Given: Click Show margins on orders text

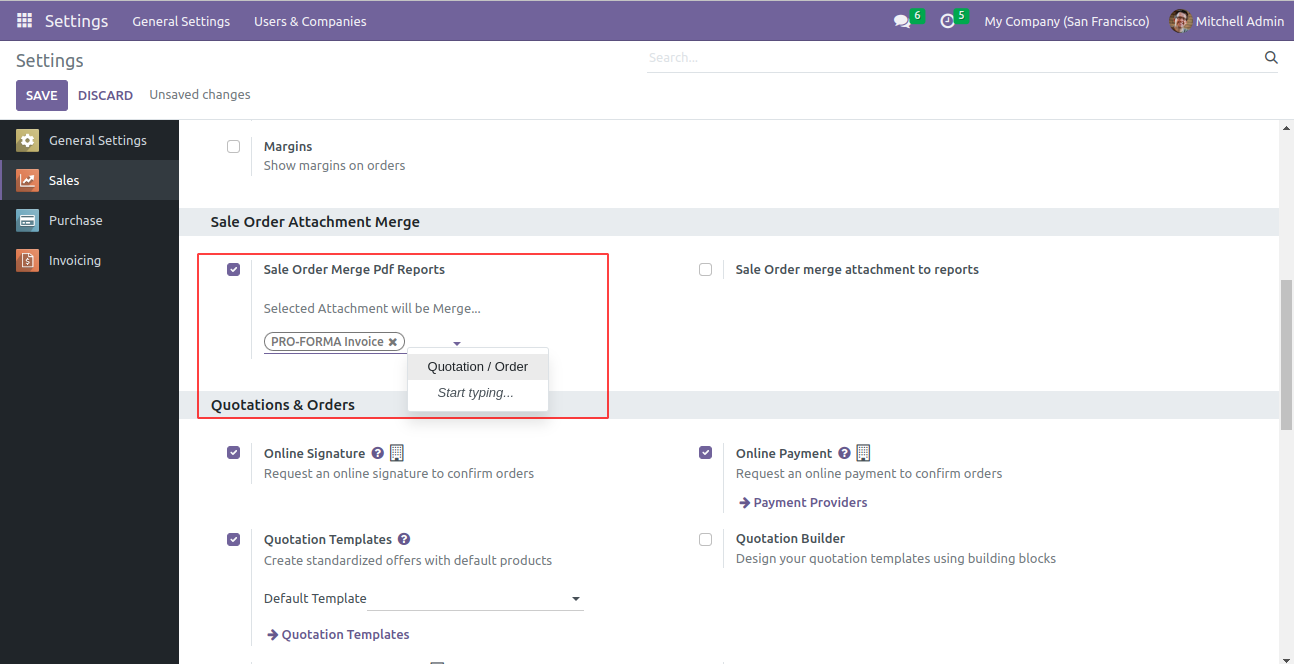Looking at the screenshot, I should [x=335, y=166].
